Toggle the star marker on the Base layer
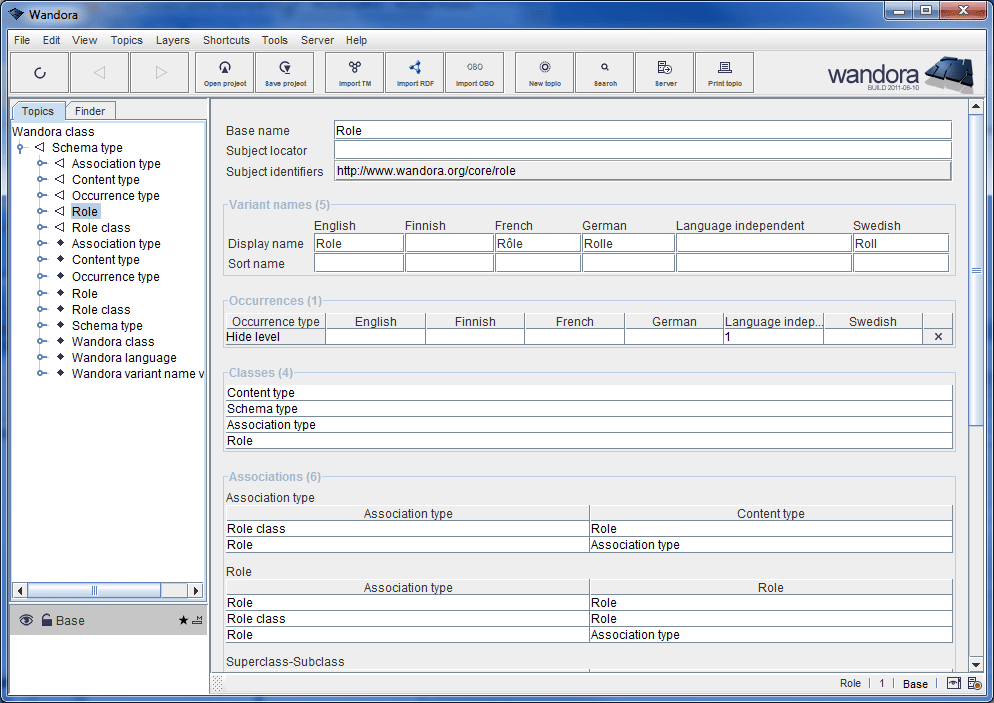Image resolution: width=994 pixels, height=703 pixels. pyautogui.click(x=183, y=620)
